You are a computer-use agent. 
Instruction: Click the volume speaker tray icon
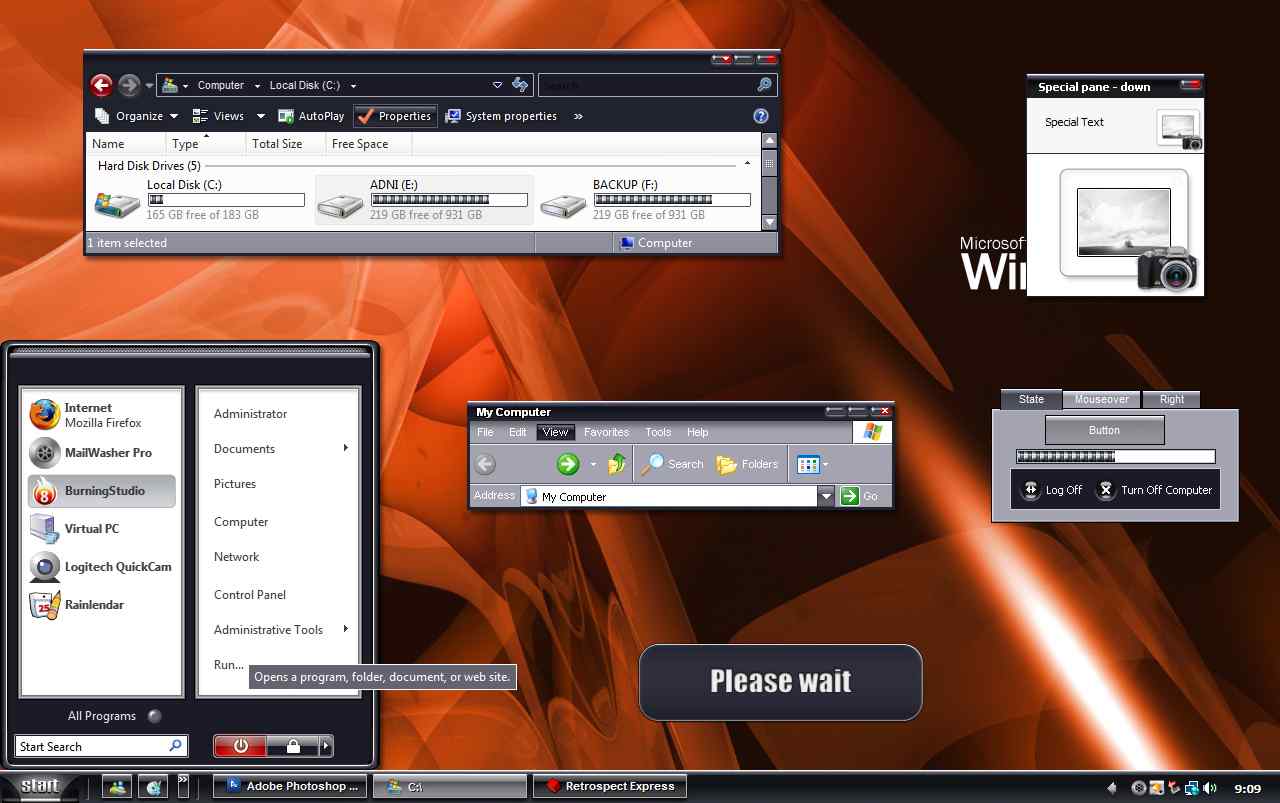pos(1210,788)
